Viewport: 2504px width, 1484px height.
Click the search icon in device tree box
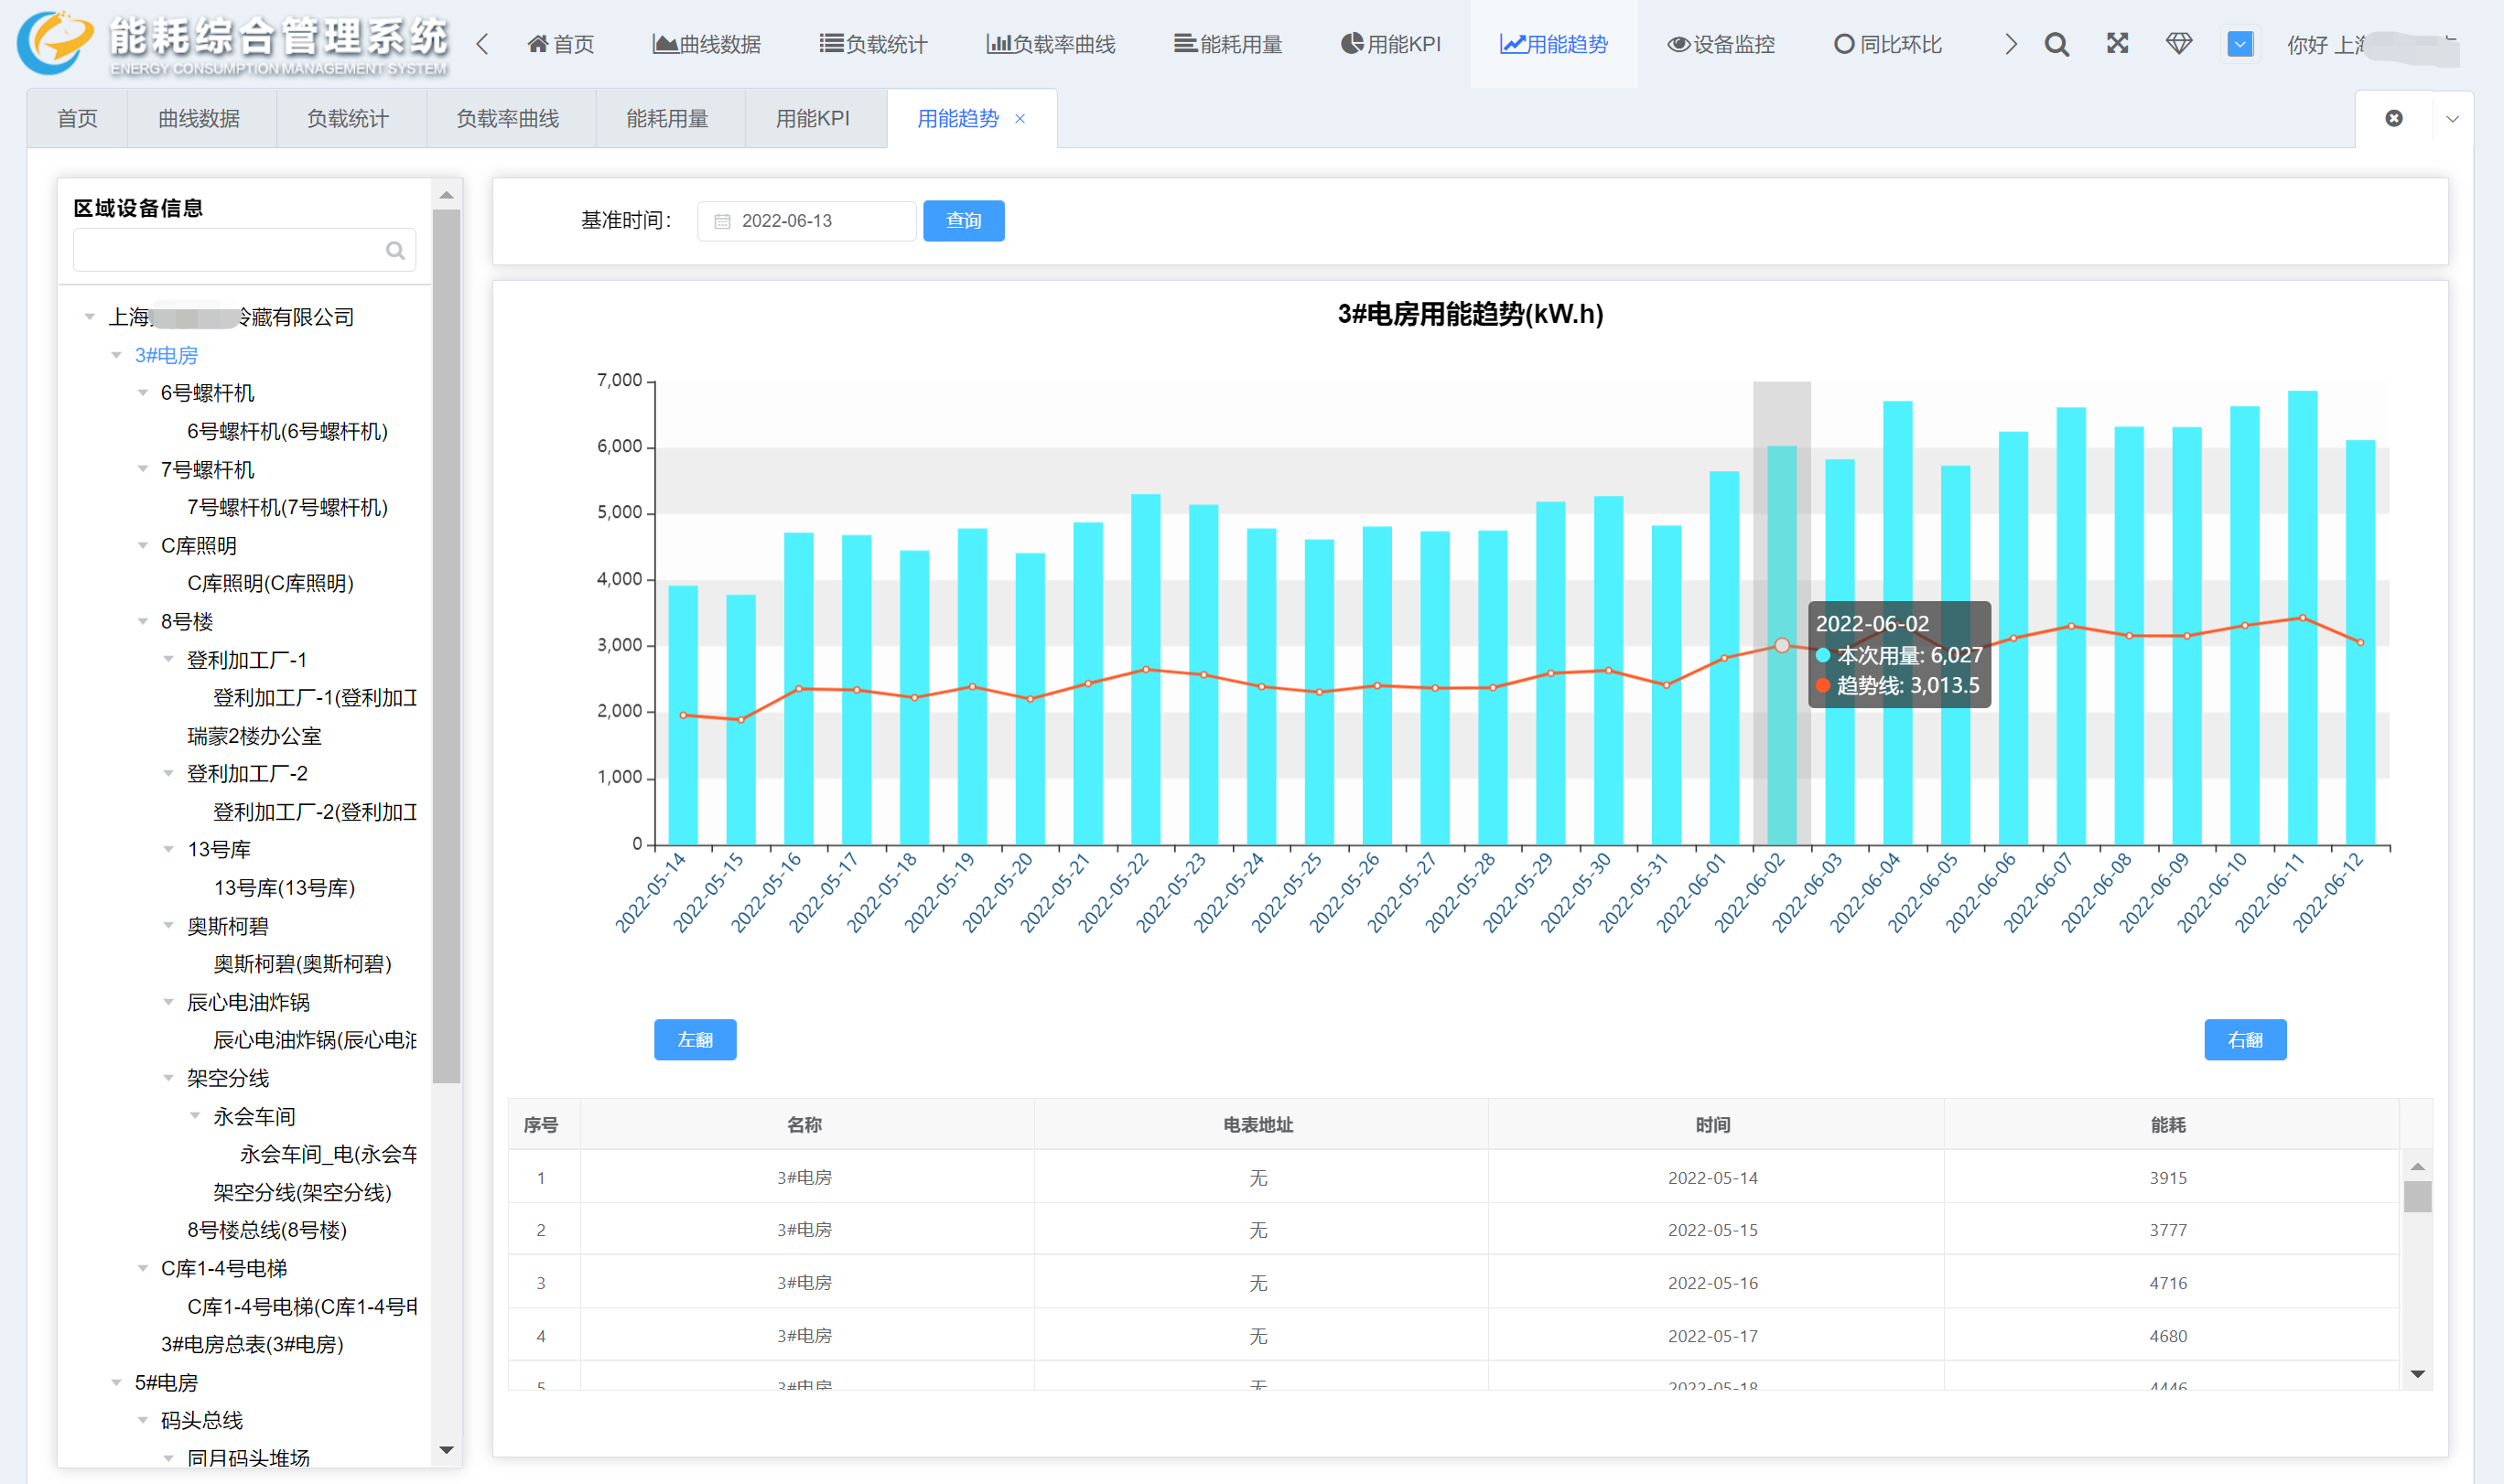click(395, 250)
